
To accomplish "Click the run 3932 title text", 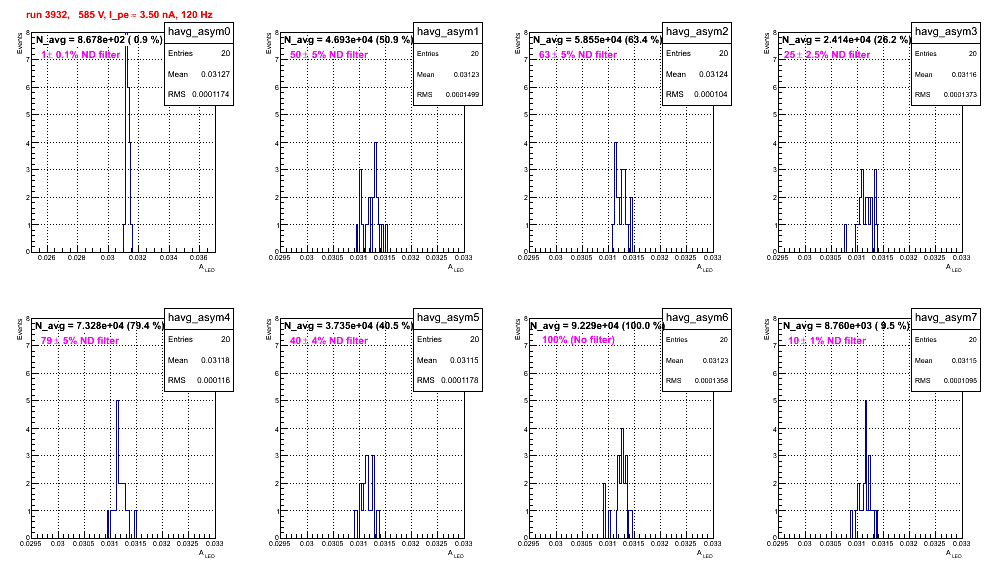I will [119, 15].
